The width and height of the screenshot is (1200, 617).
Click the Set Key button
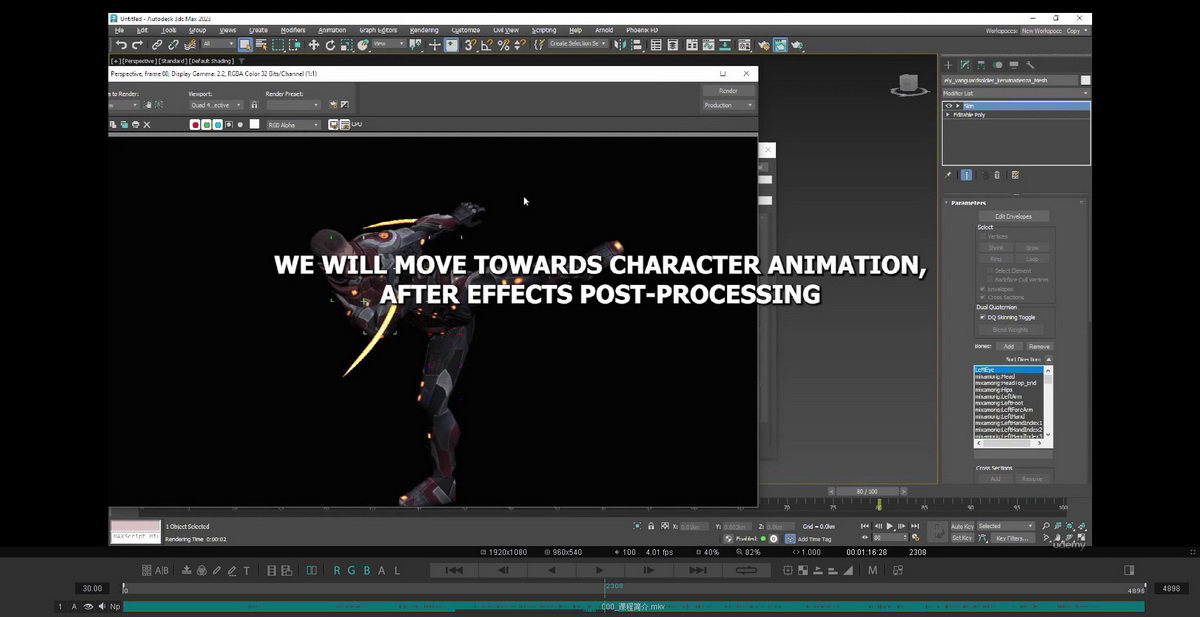(962, 538)
